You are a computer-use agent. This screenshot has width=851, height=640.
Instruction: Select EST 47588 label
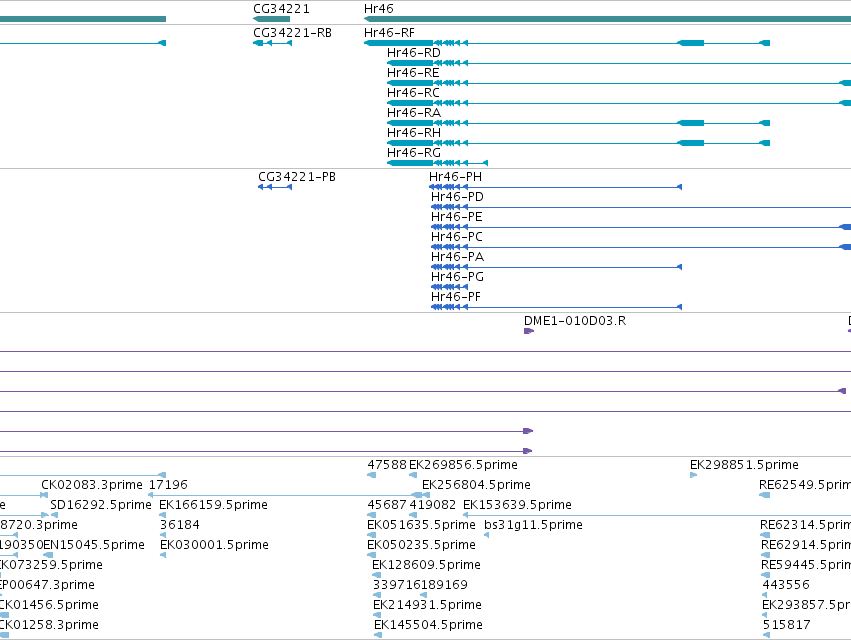pyautogui.click(x=387, y=465)
